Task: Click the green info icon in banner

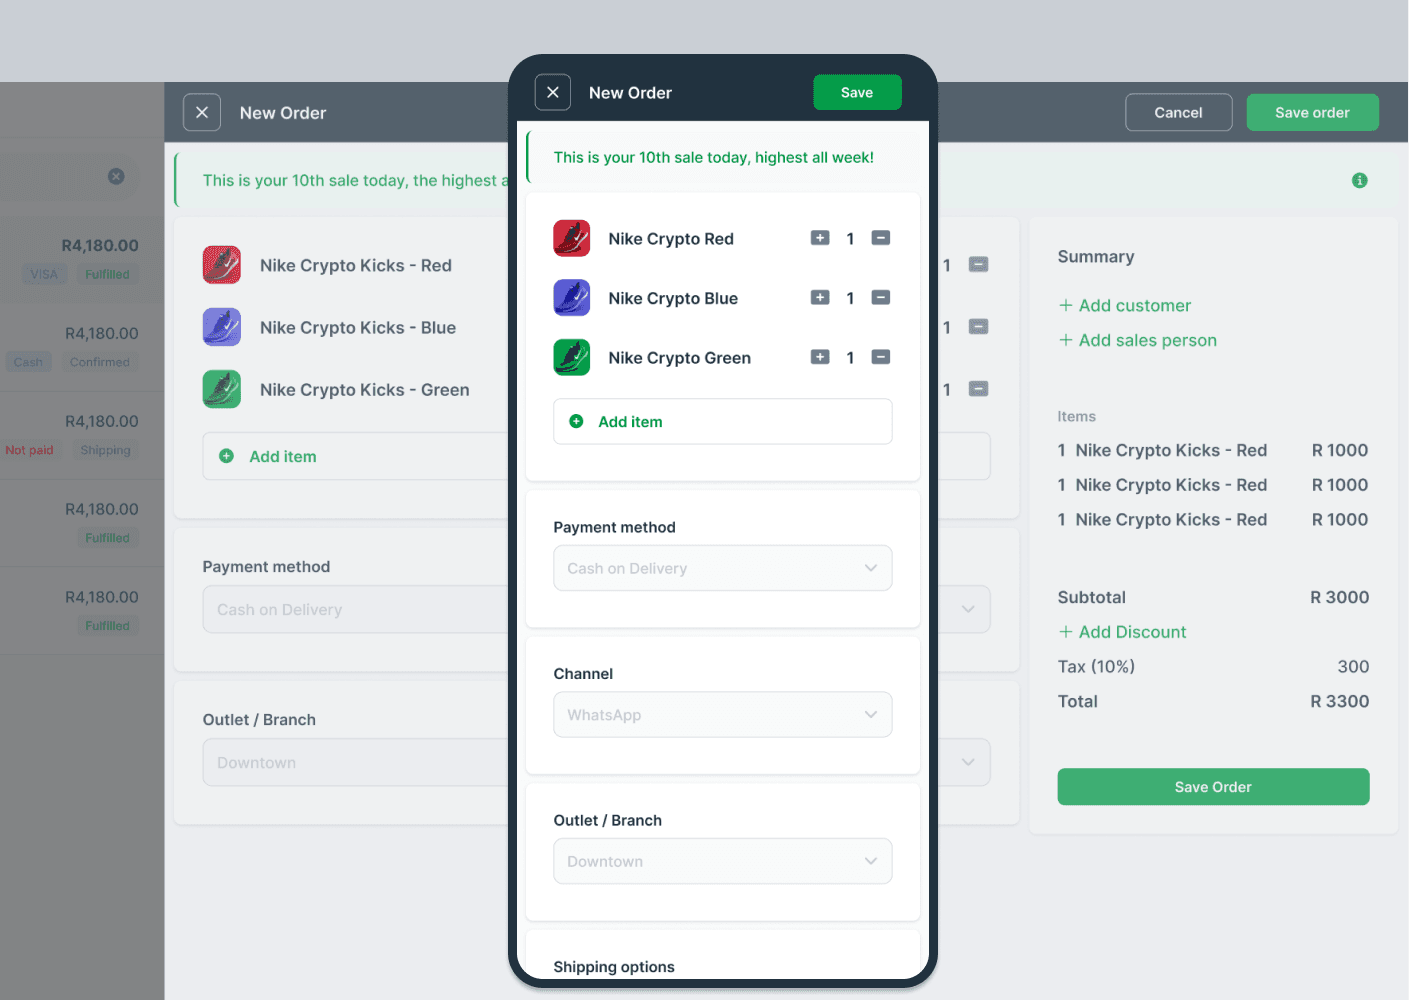Action: (x=1359, y=181)
